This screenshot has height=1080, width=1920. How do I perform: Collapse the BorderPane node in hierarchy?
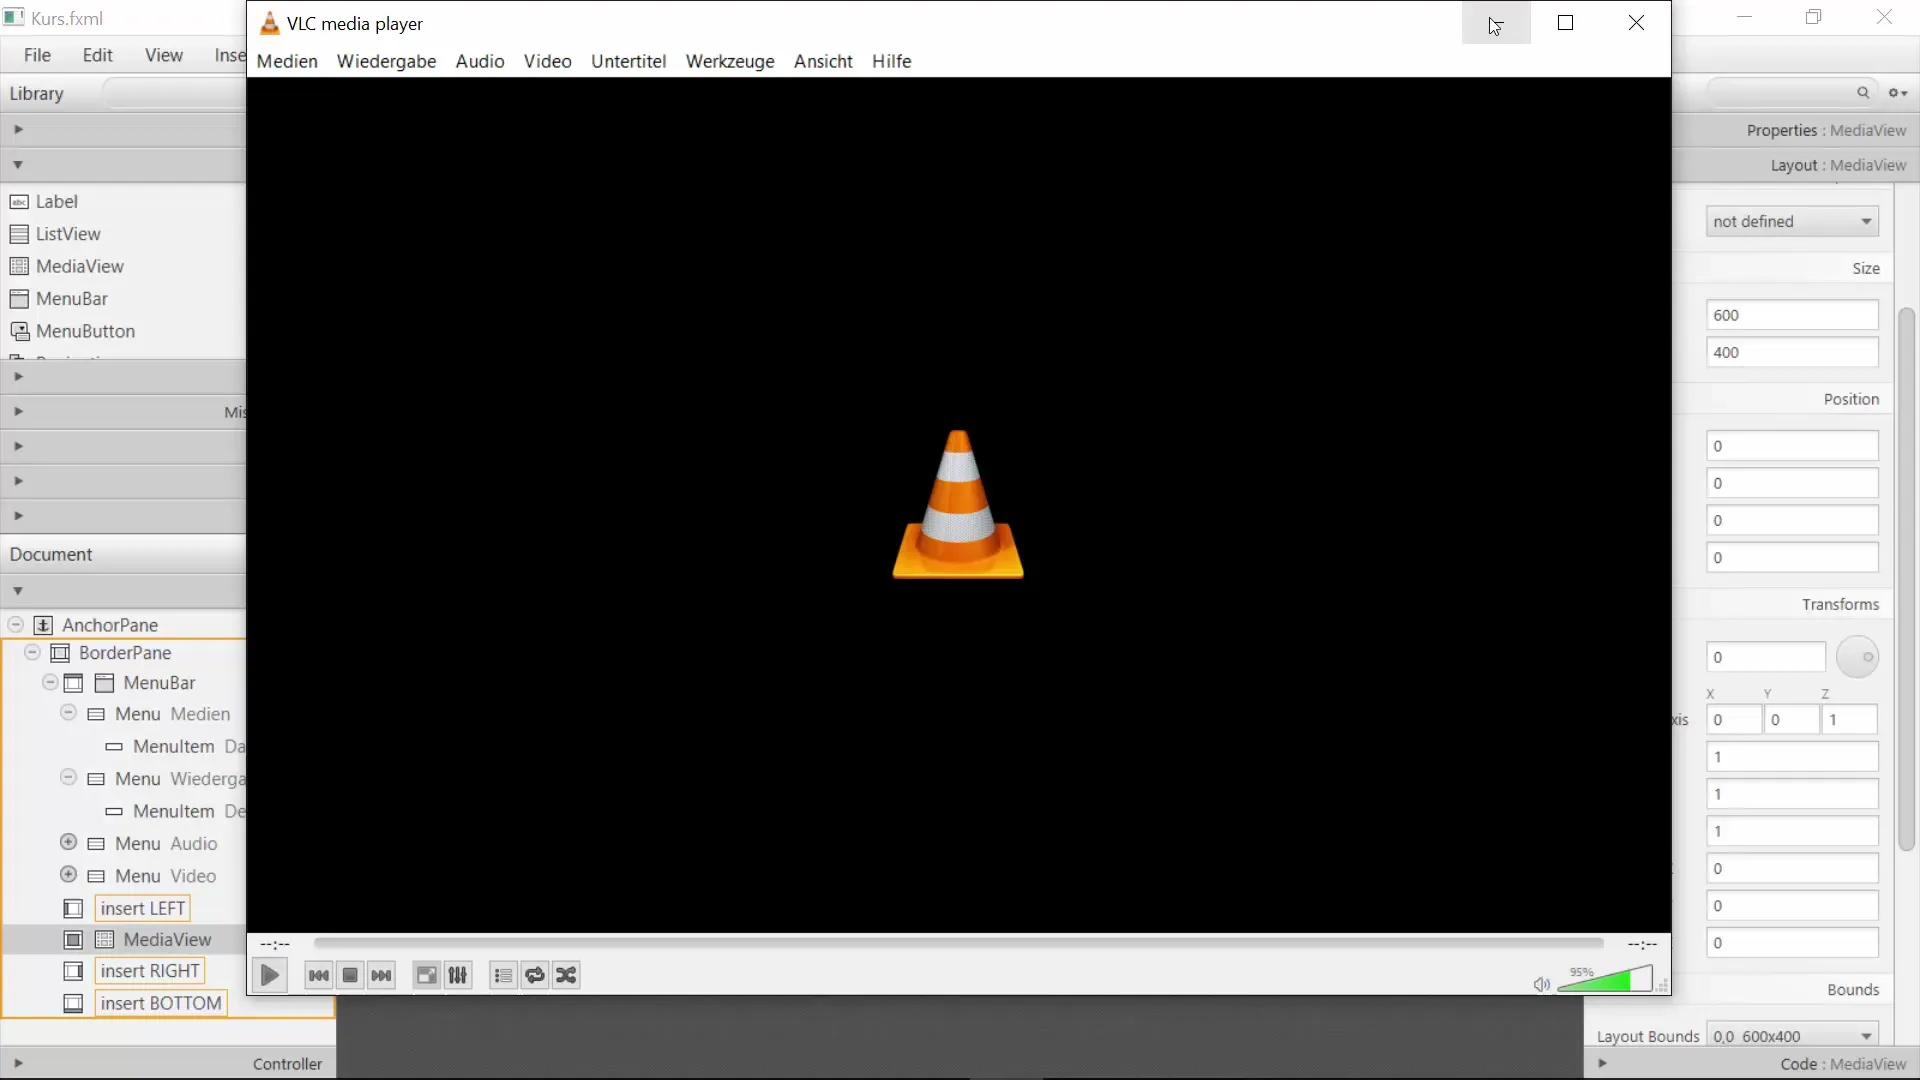pos(32,652)
